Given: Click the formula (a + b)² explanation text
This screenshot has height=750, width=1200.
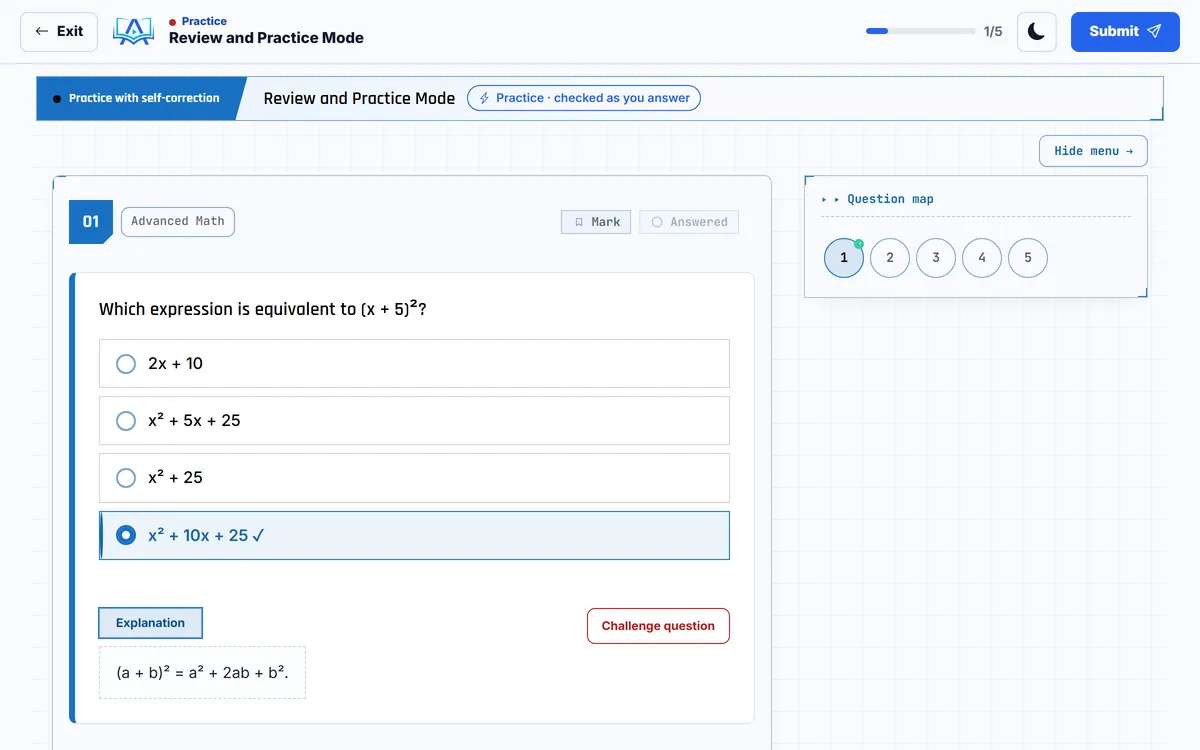Looking at the screenshot, I should point(202,673).
